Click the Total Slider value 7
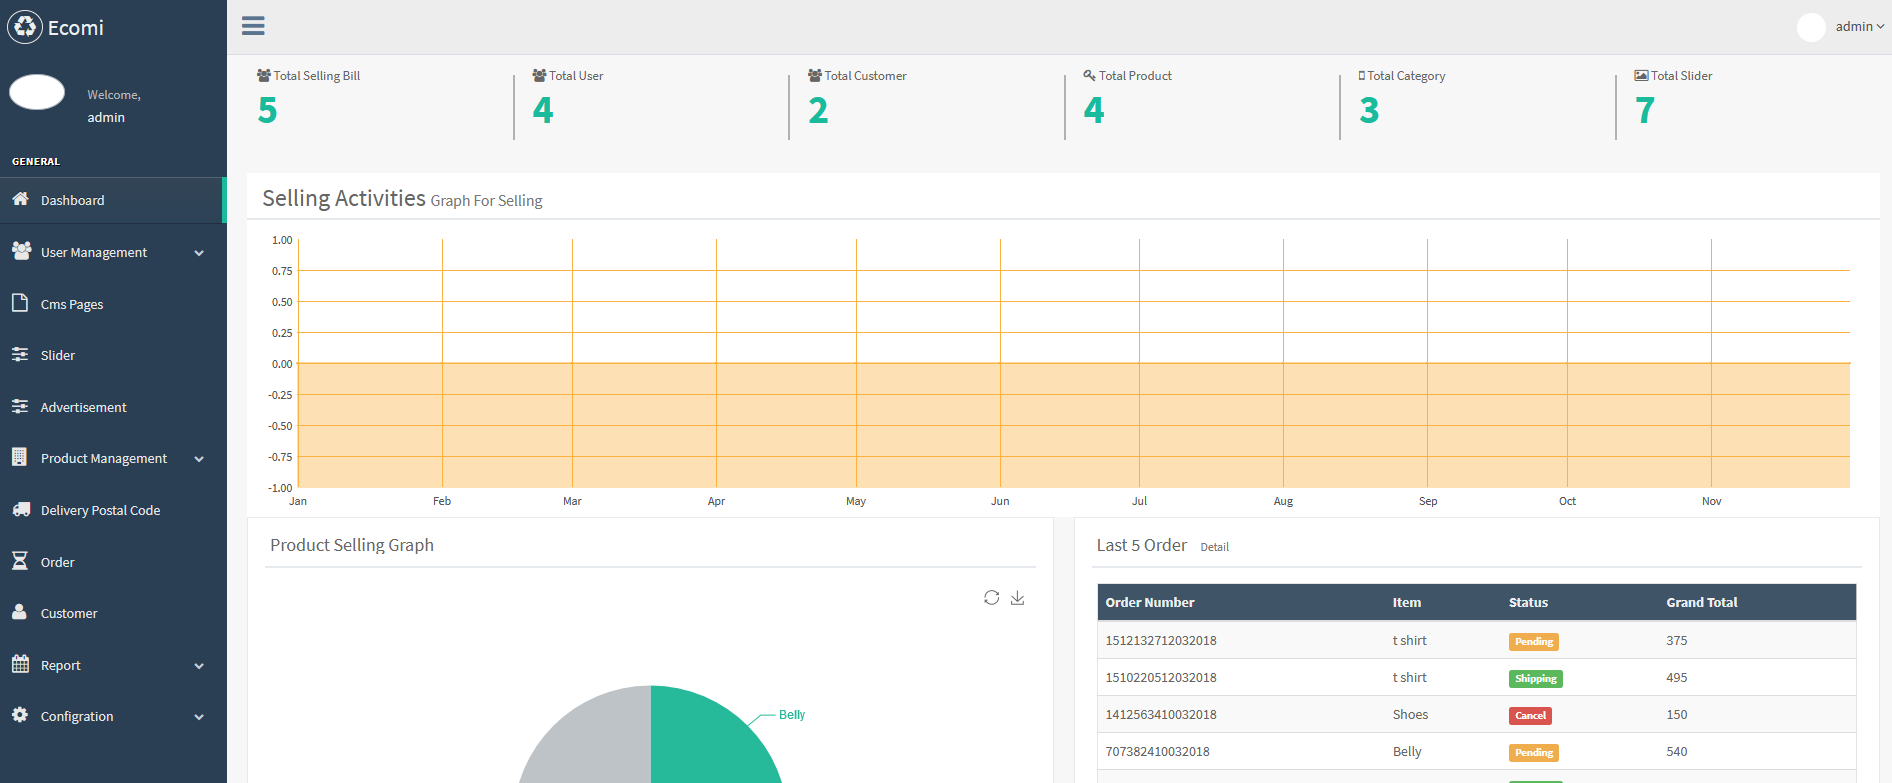Screen dimensions: 1892x783 click(x=1645, y=110)
